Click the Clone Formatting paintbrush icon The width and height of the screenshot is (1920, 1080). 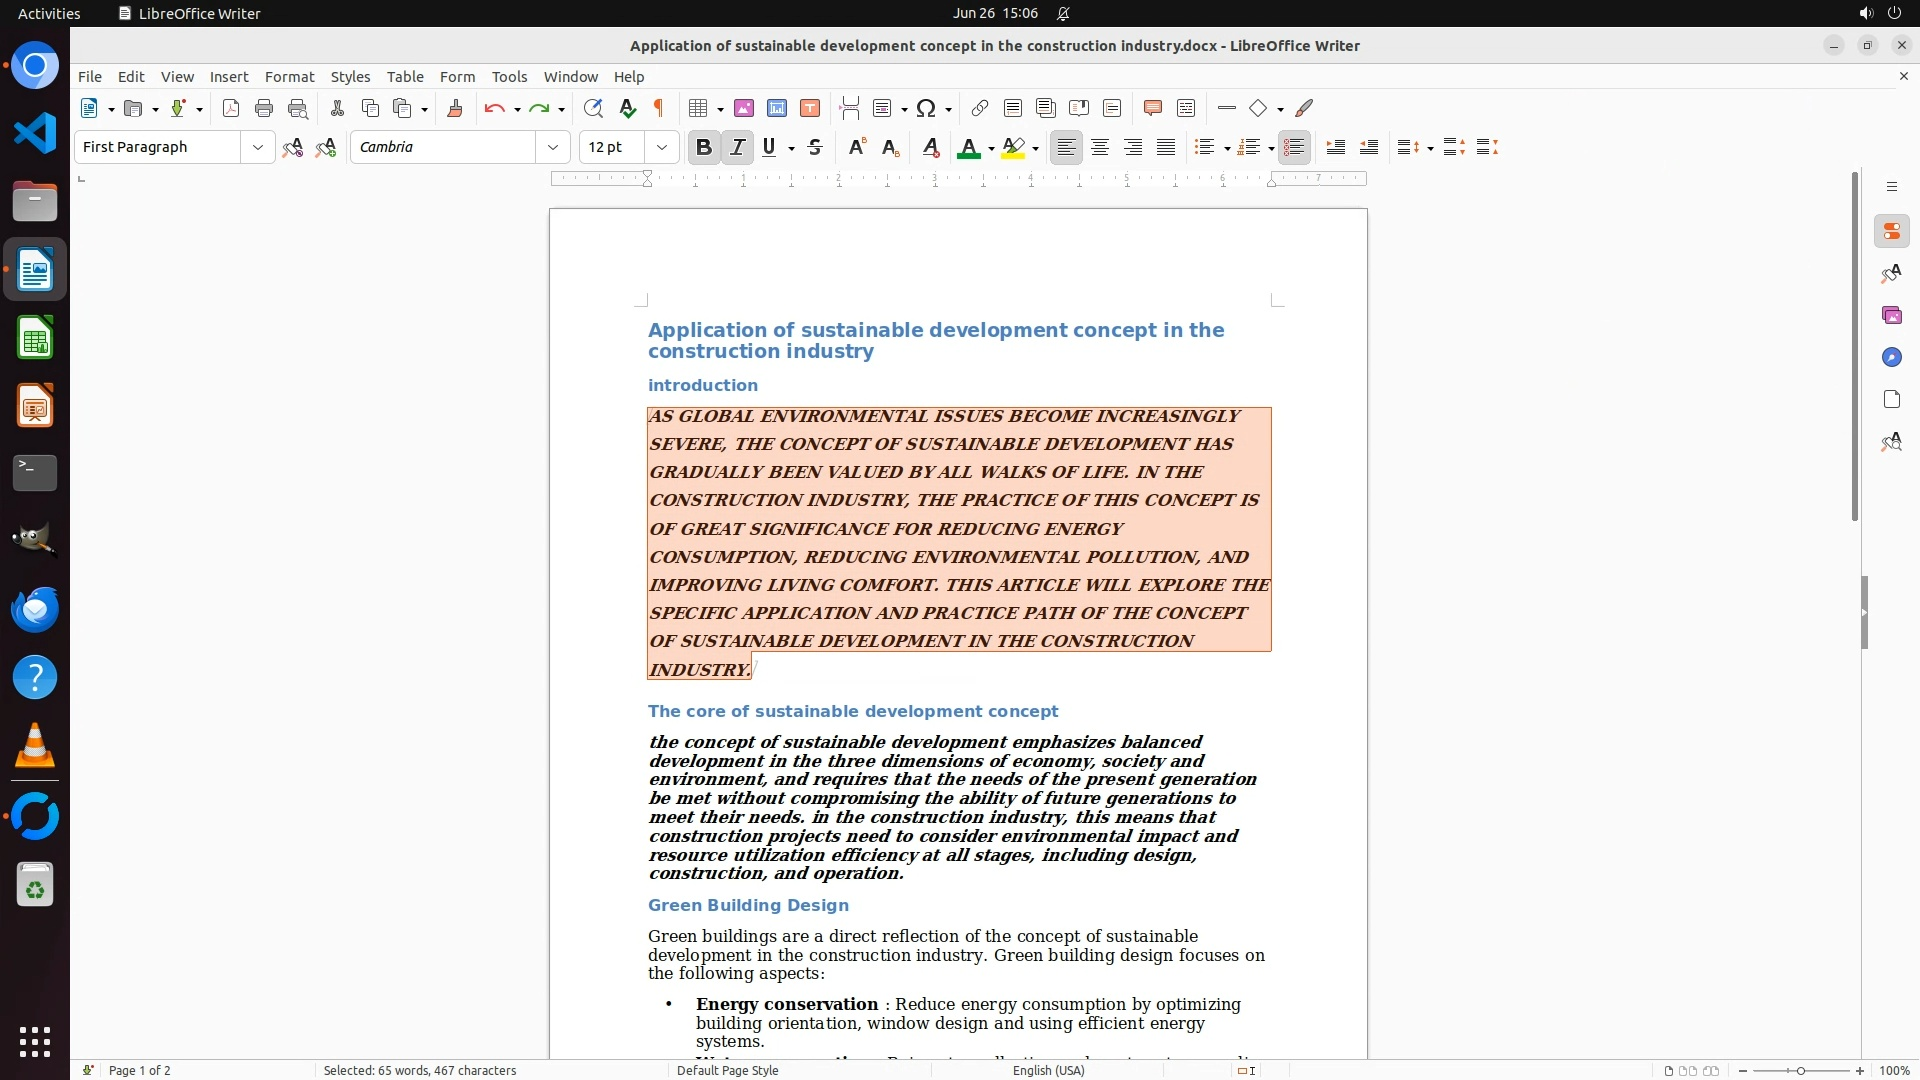pyautogui.click(x=455, y=109)
